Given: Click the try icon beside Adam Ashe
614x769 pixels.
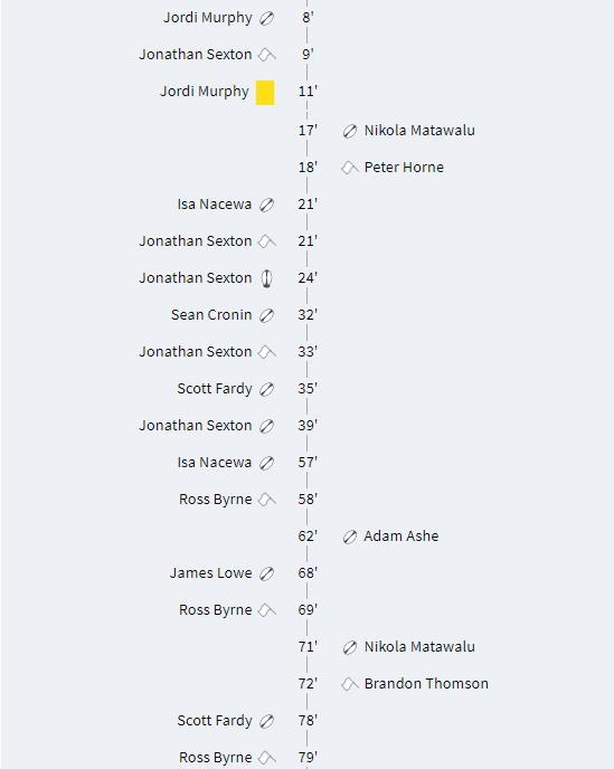Looking at the screenshot, I should tap(350, 537).
